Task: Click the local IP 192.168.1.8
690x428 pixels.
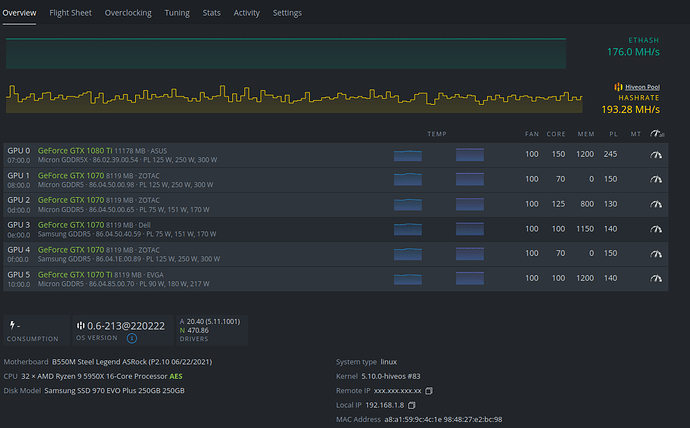Action: 385,405
